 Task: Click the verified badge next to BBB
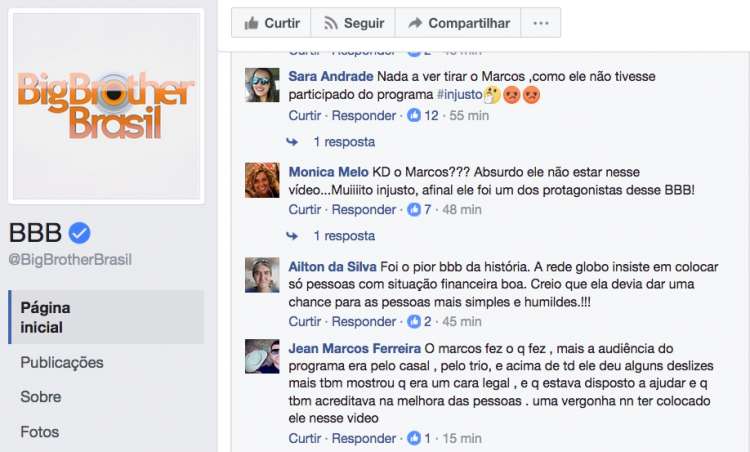(79, 233)
